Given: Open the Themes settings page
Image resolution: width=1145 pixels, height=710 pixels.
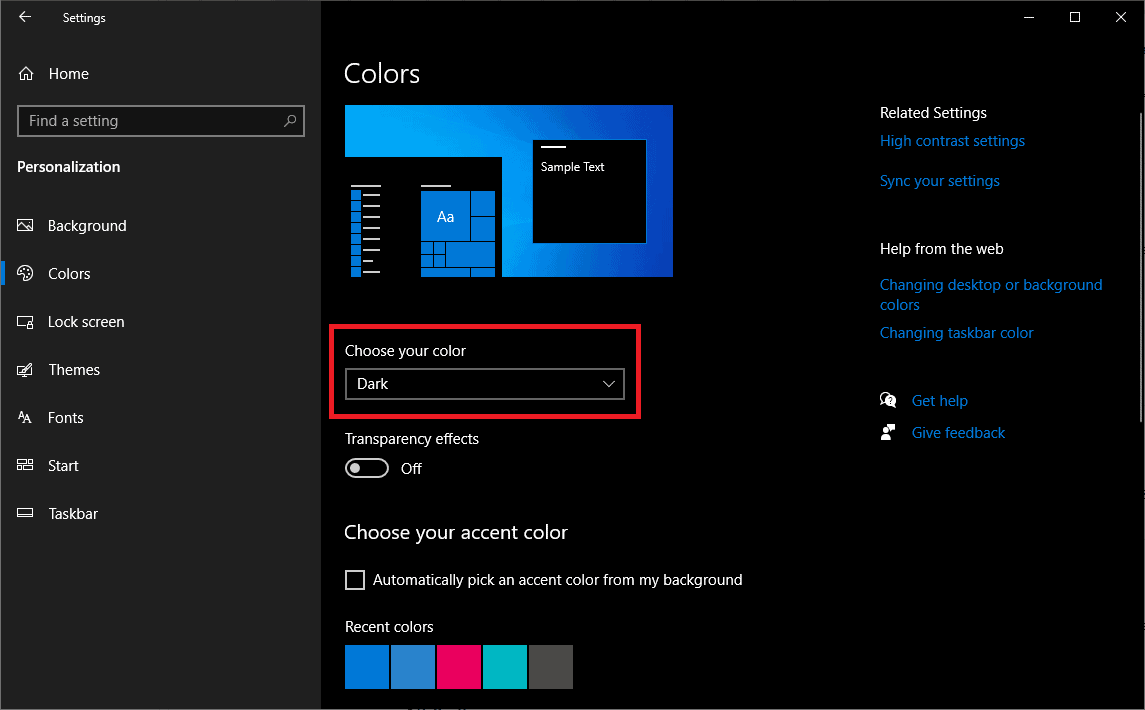Looking at the screenshot, I should [x=74, y=369].
